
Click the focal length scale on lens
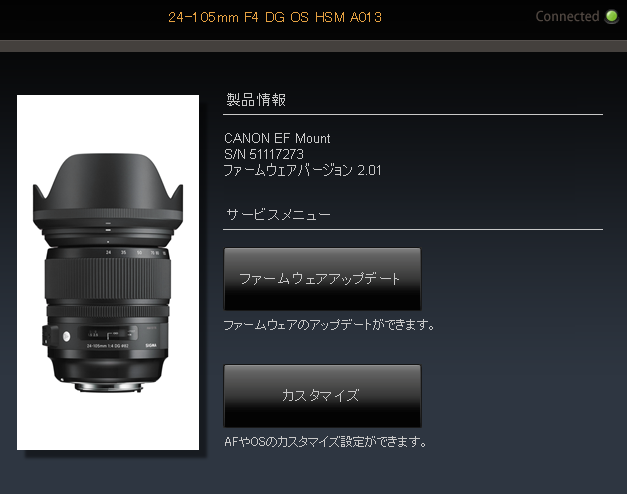(136, 253)
